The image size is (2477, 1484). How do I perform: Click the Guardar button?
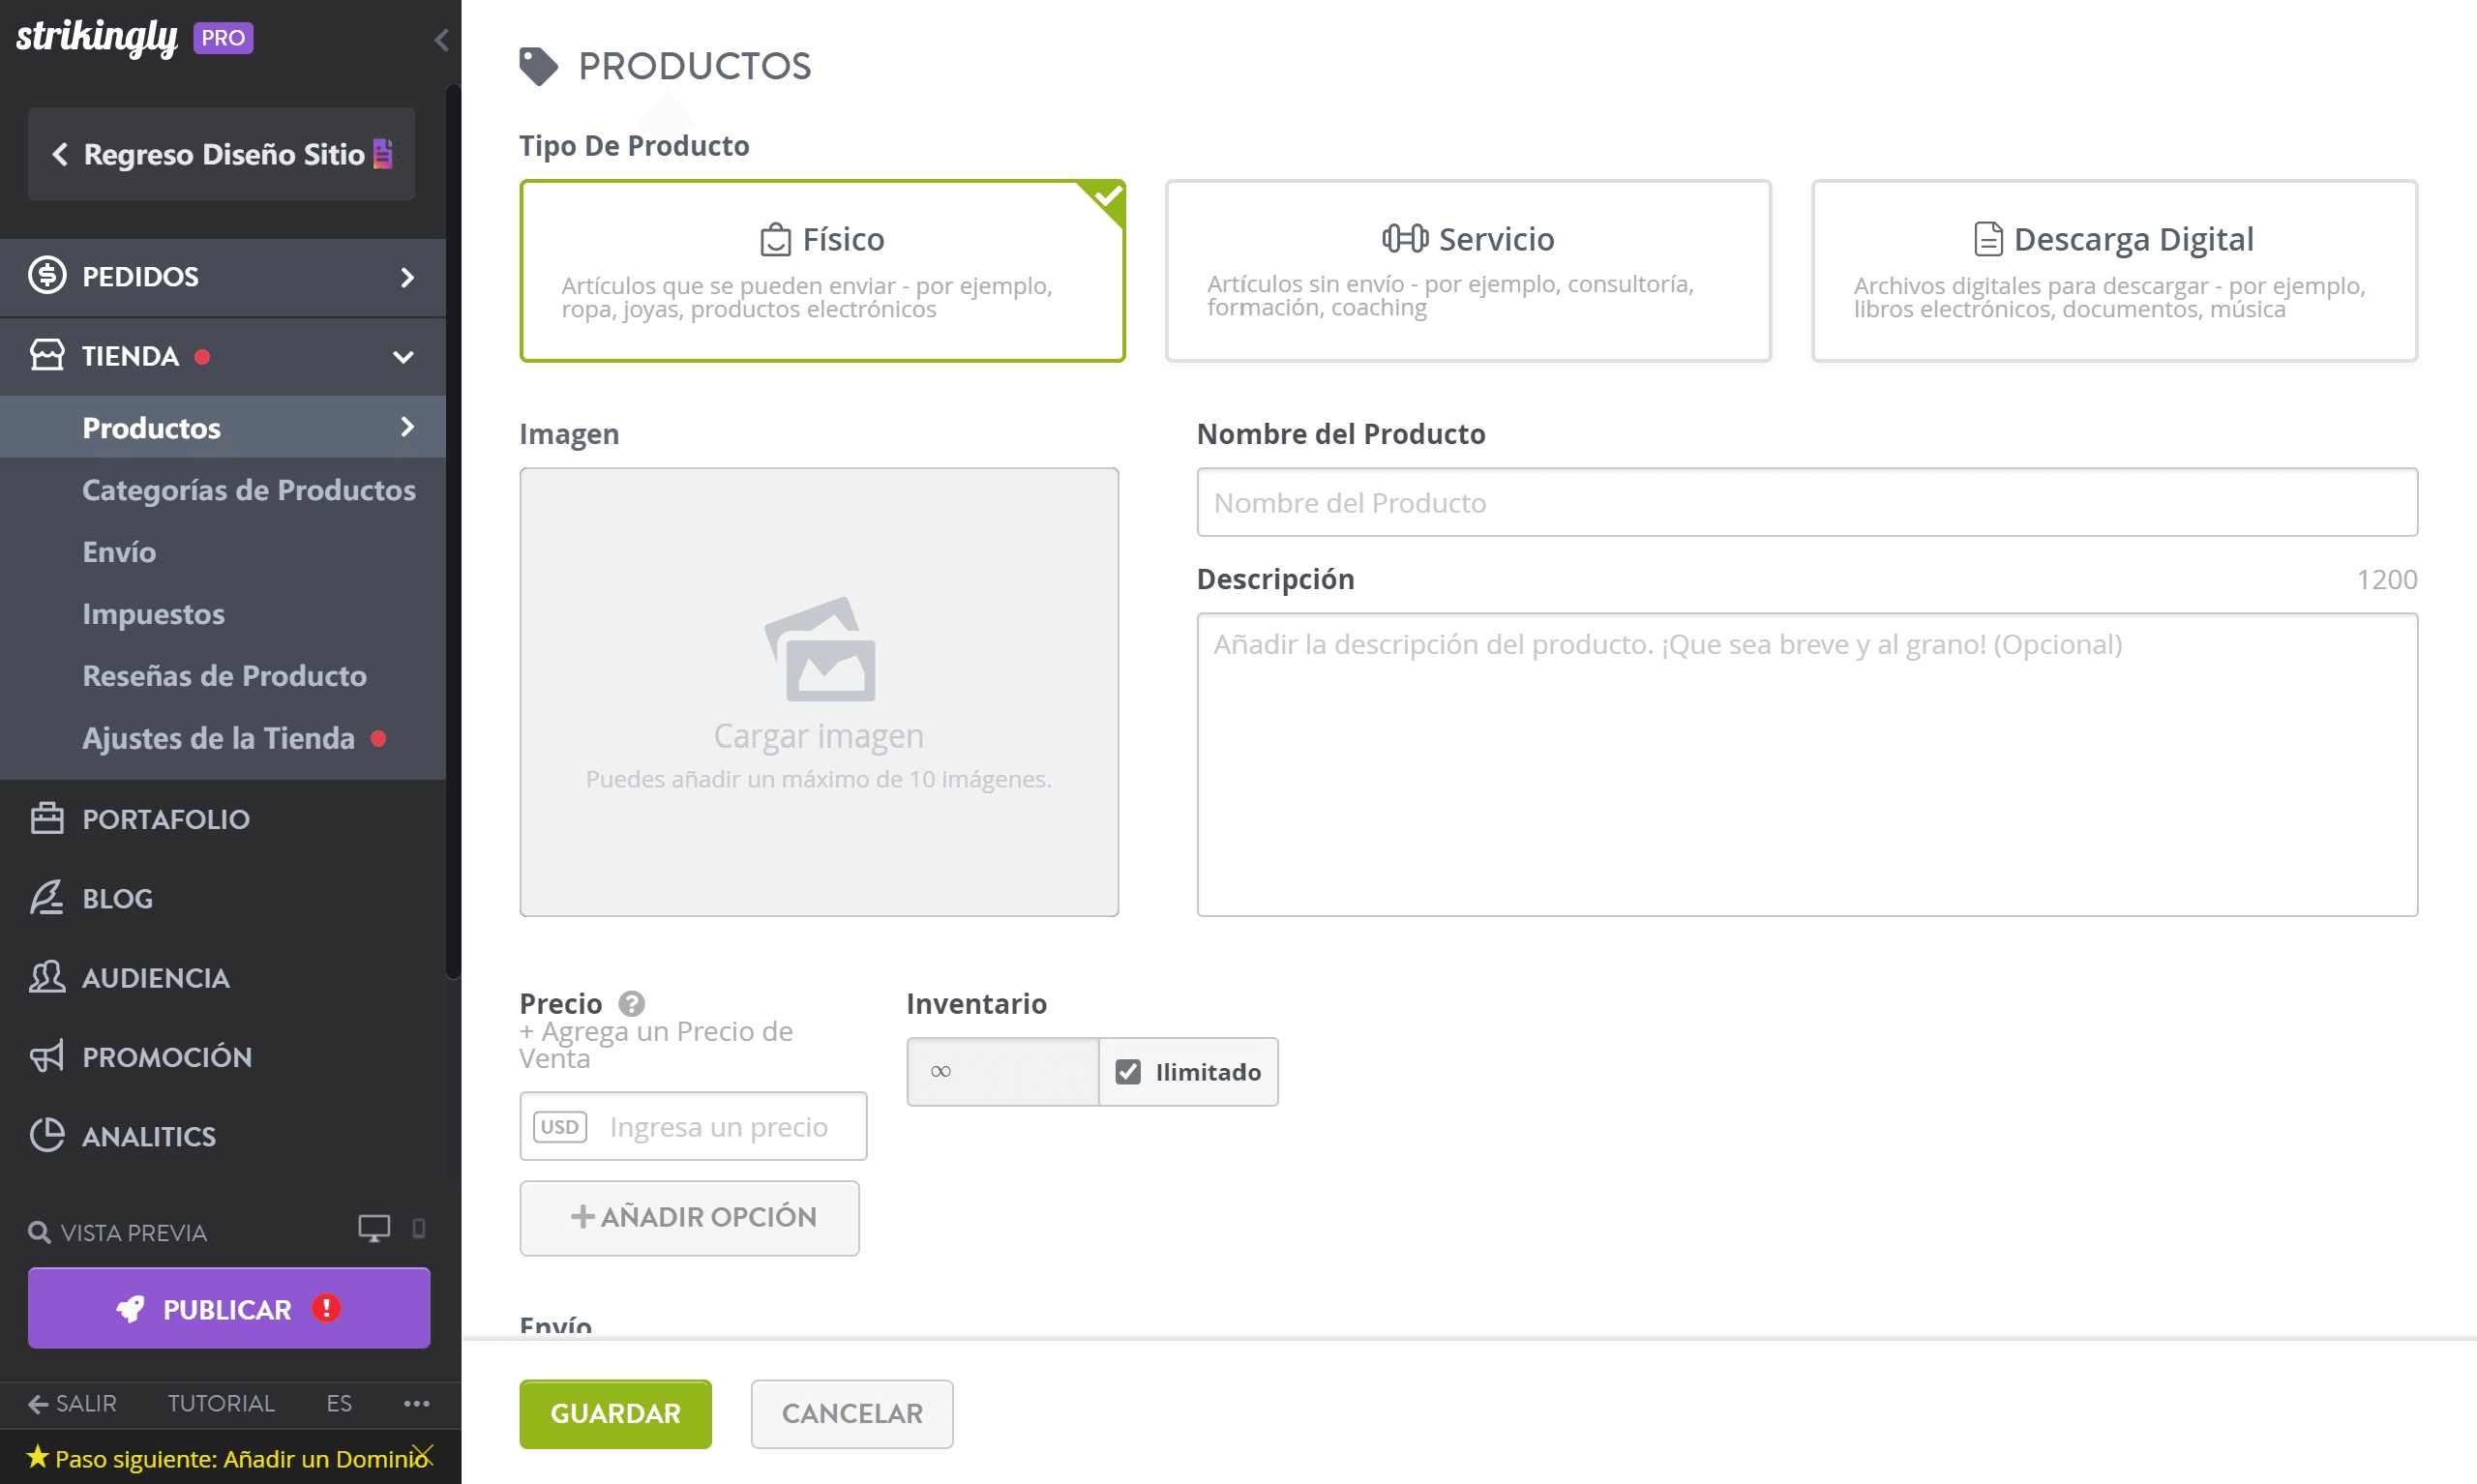(615, 1413)
